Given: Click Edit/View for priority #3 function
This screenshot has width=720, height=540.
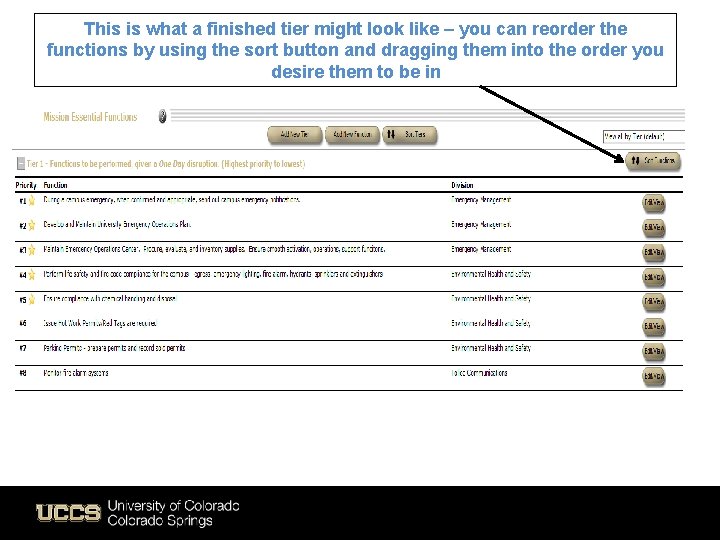Looking at the screenshot, I should point(654,253).
